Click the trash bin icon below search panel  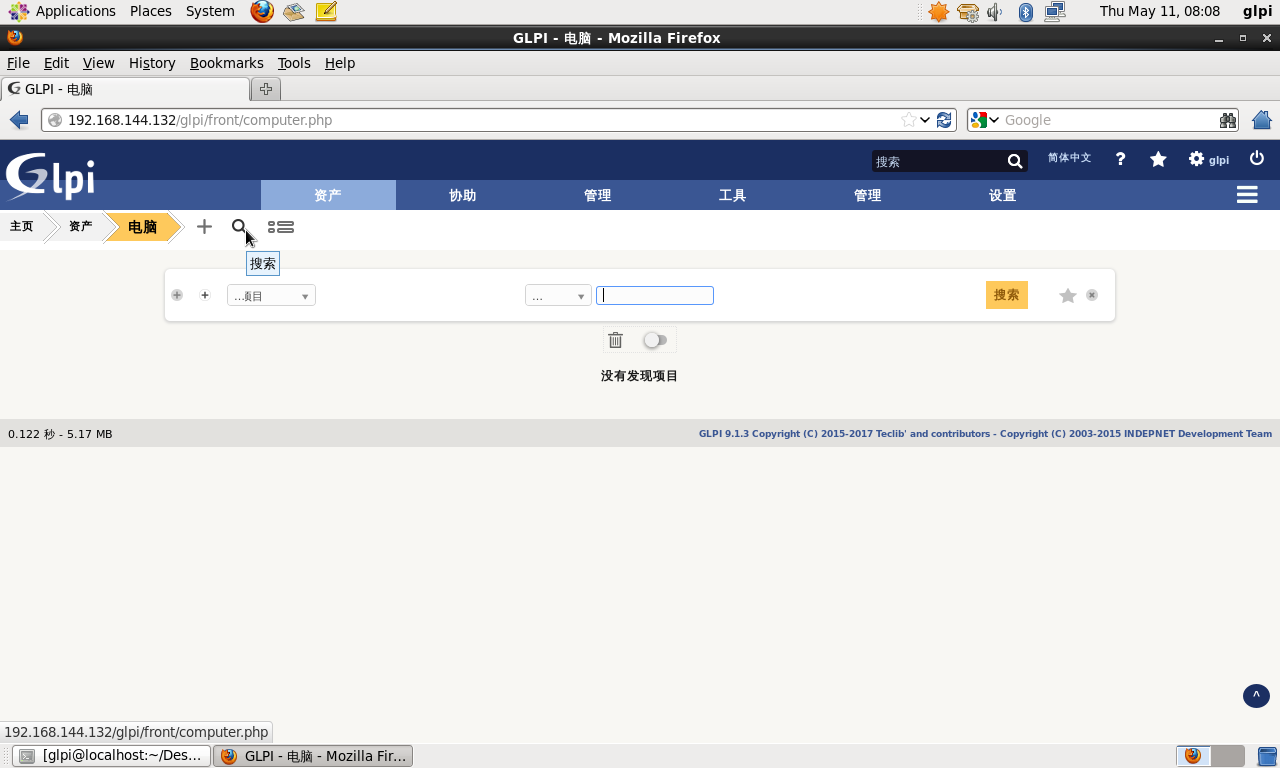point(615,340)
